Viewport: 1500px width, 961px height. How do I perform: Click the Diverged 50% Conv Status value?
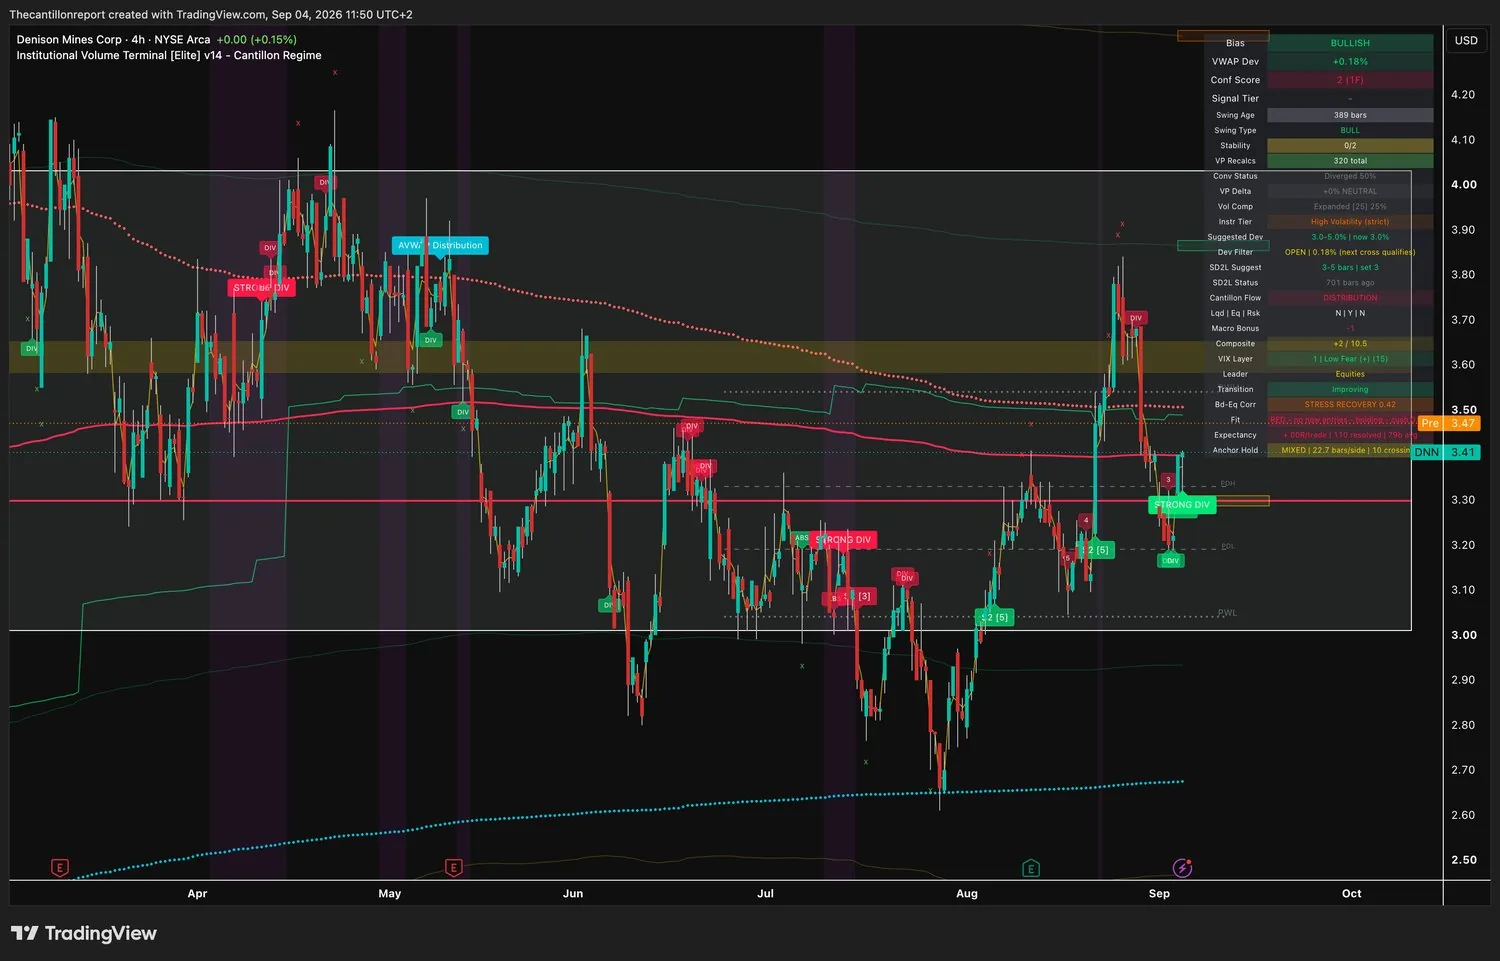pyautogui.click(x=1350, y=176)
